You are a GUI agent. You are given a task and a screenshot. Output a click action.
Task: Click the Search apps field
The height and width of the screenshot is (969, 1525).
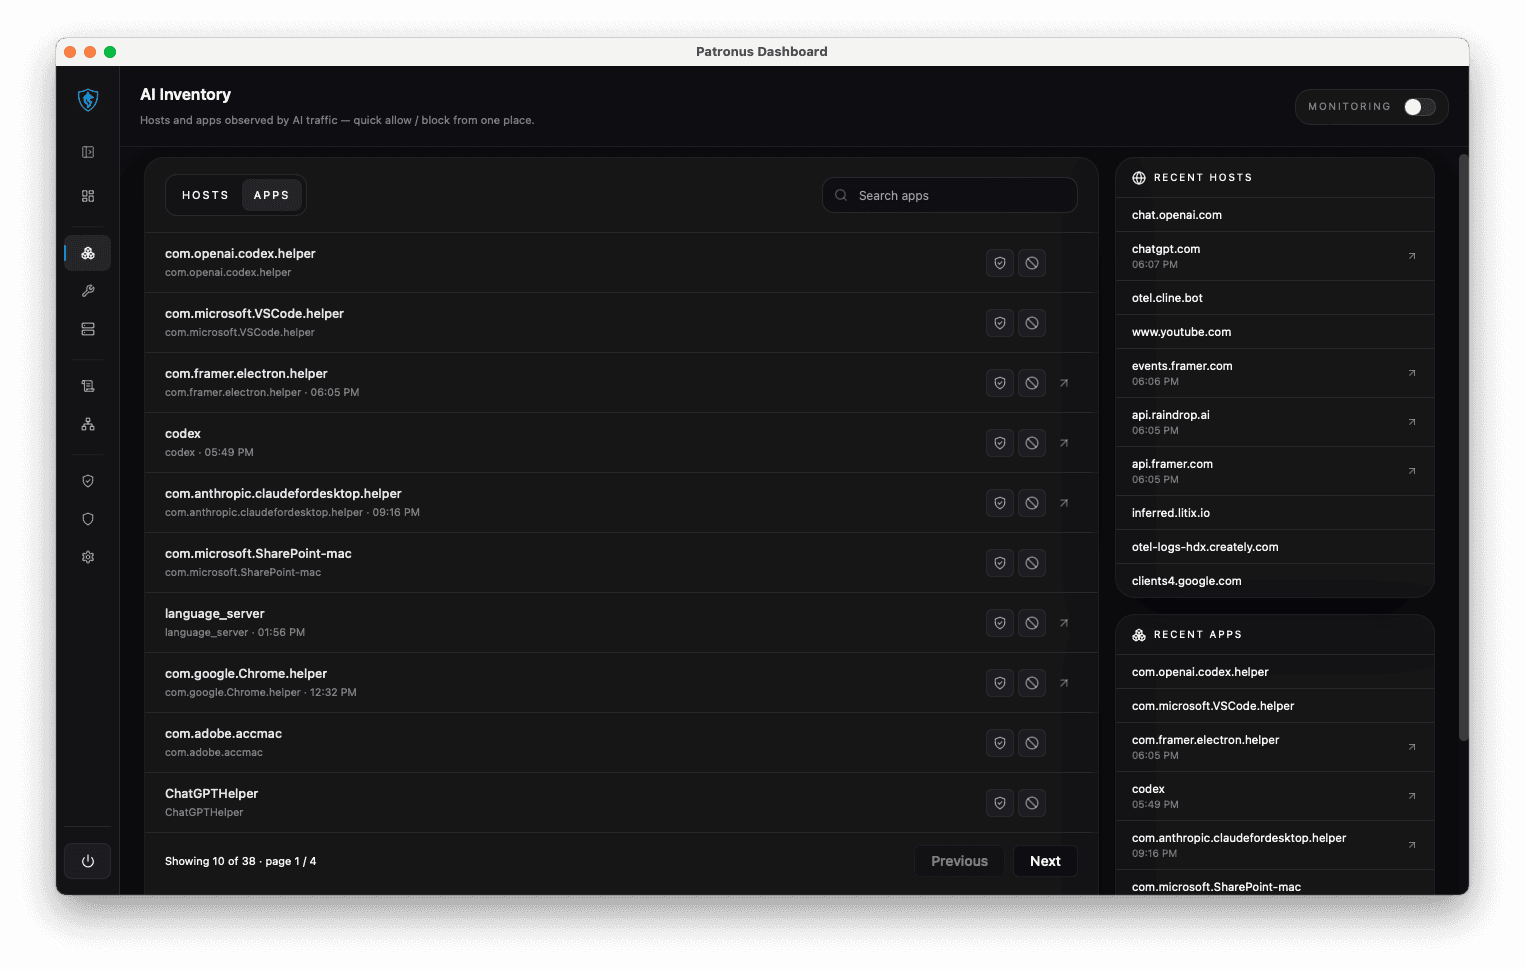click(950, 195)
